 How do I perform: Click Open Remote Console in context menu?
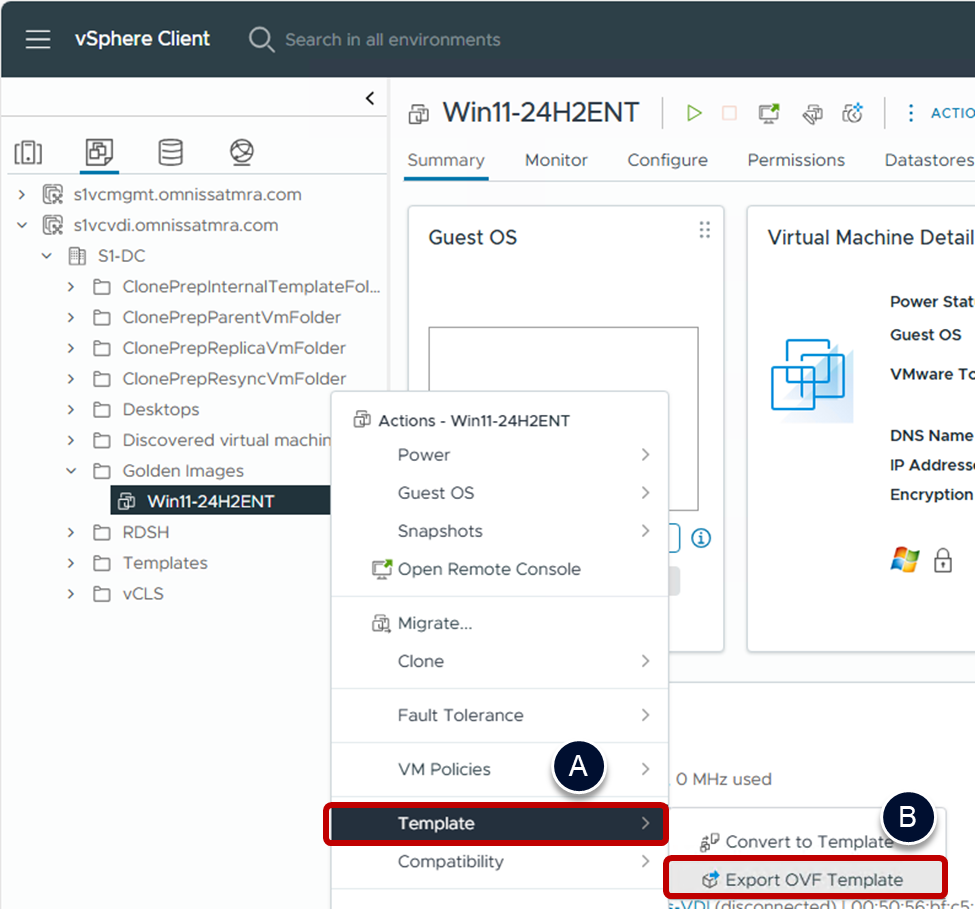488,569
